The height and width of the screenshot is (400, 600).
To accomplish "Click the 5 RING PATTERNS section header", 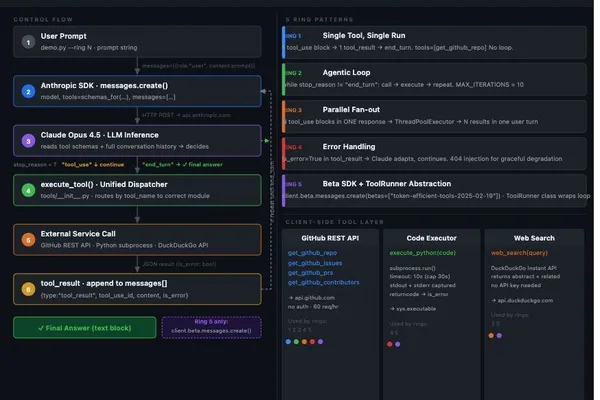I will pos(319,20).
